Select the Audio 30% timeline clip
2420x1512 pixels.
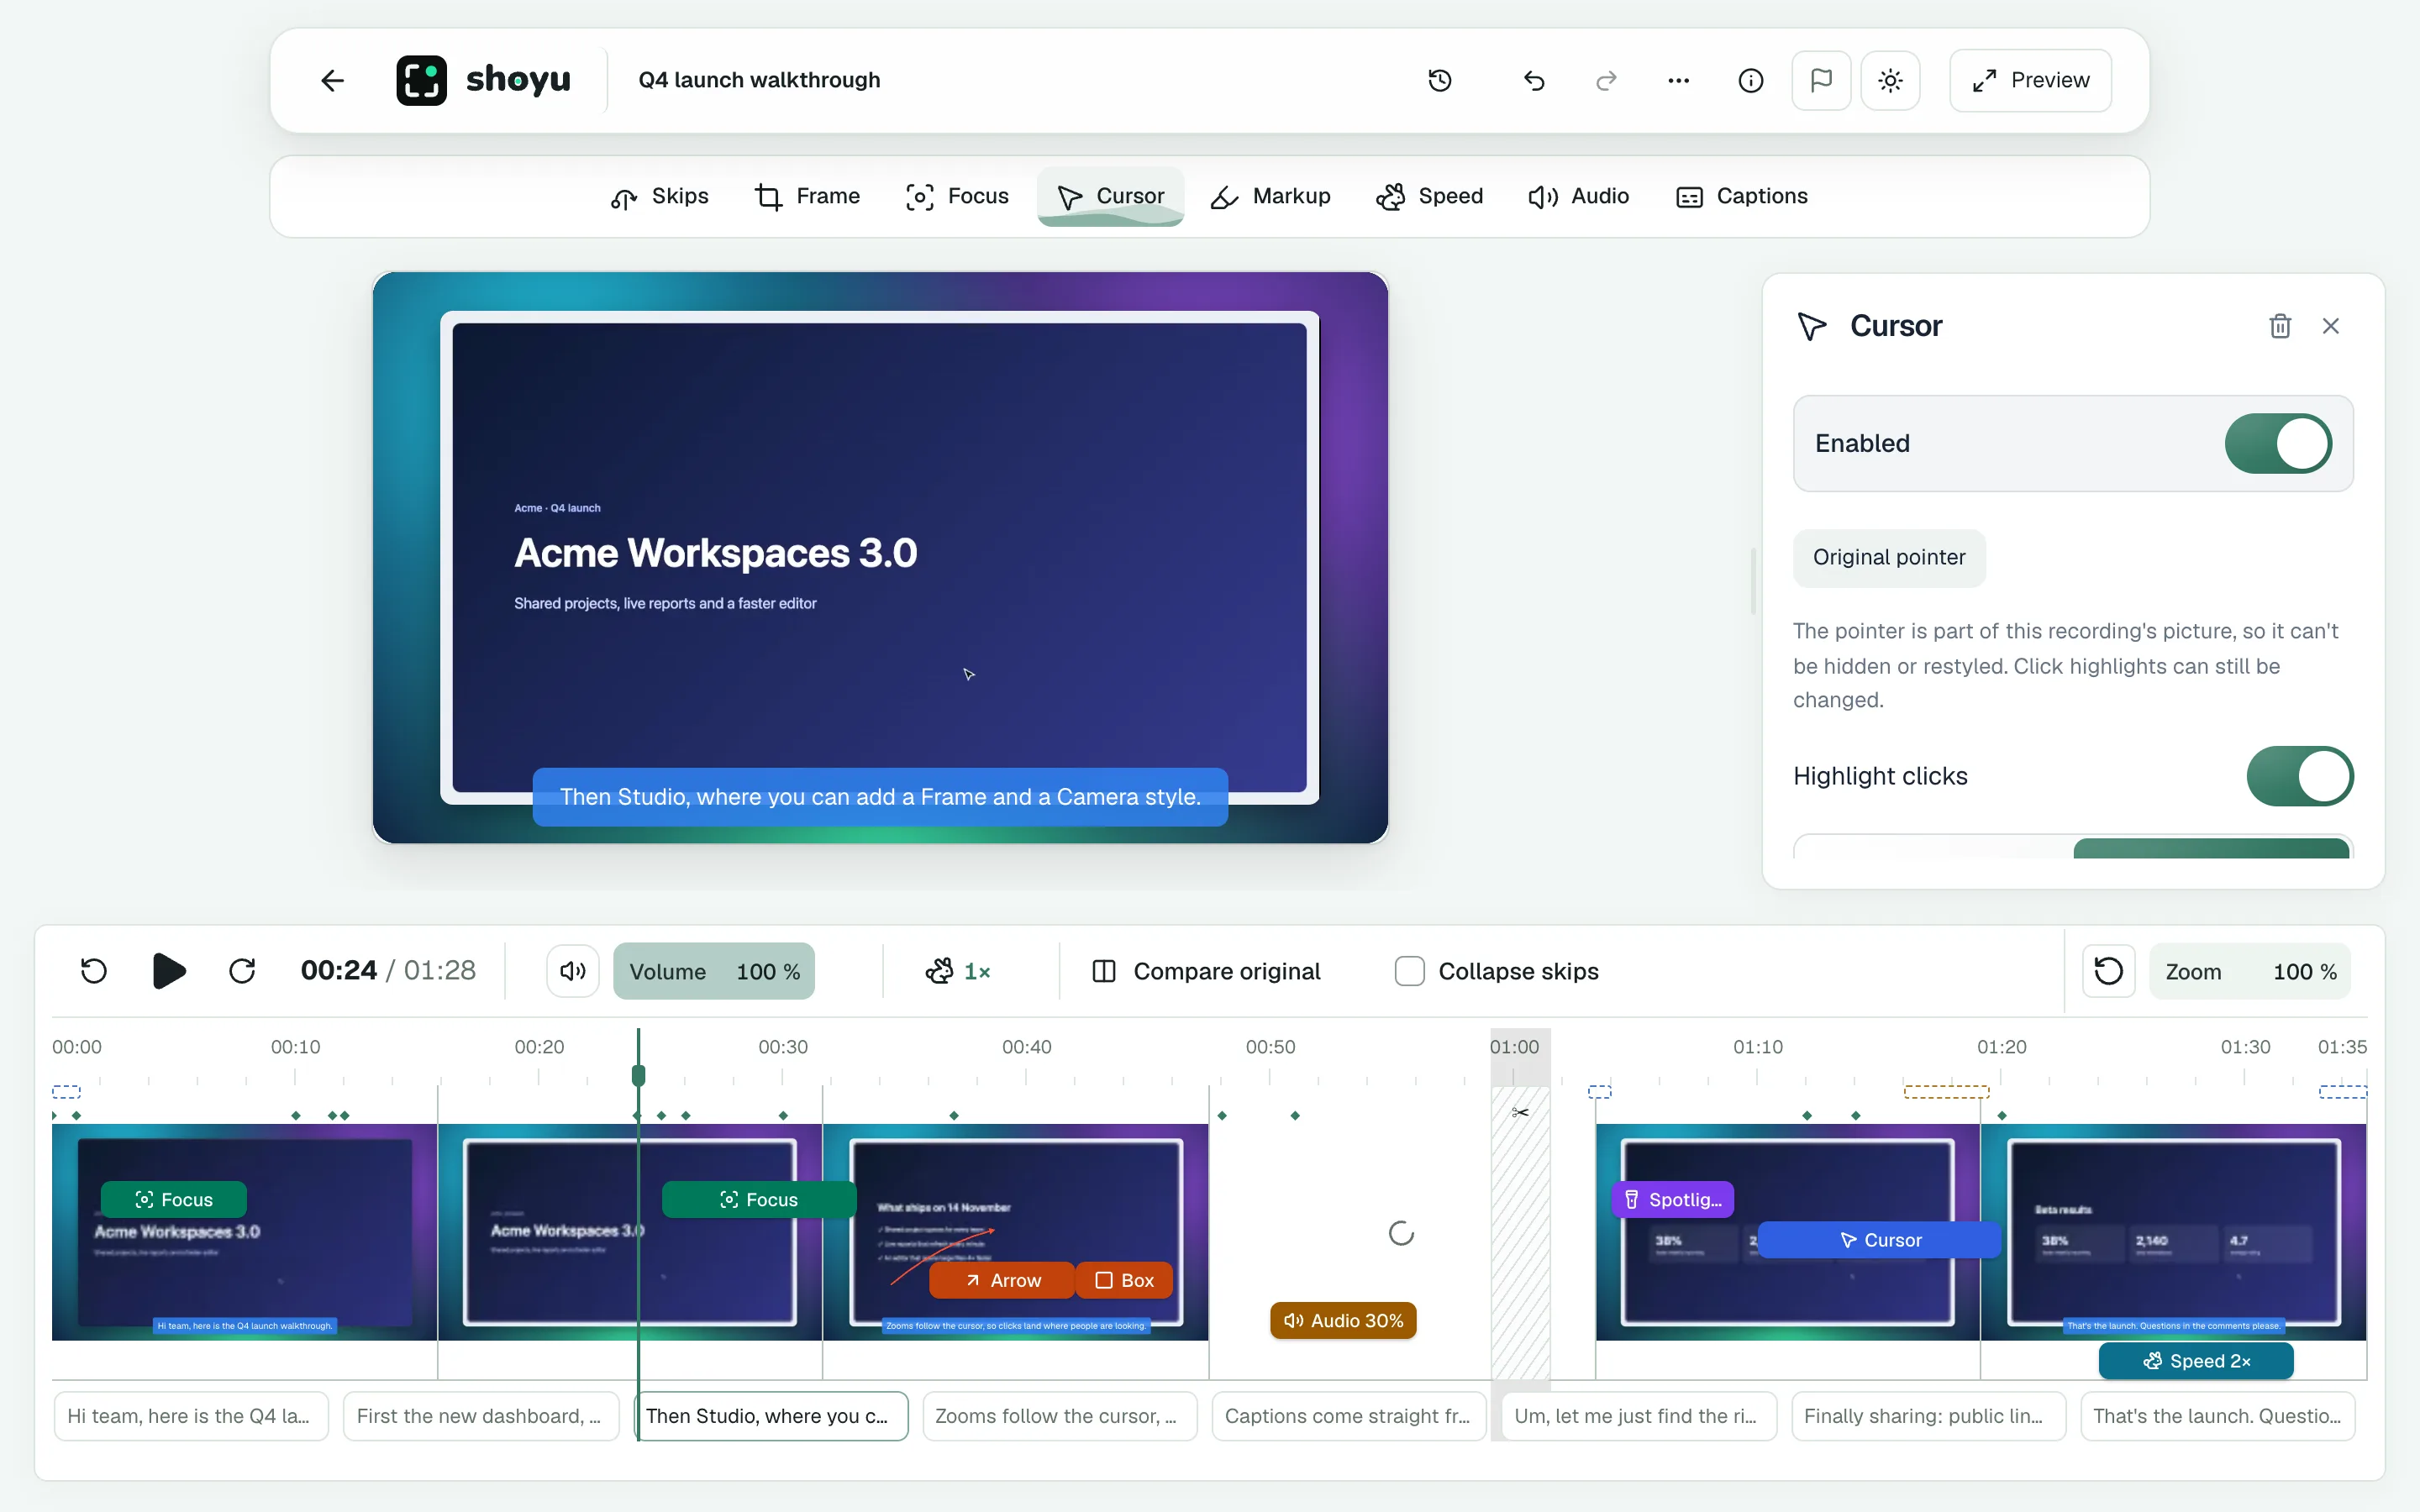pyautogui.click(x=1343, y=1320)
